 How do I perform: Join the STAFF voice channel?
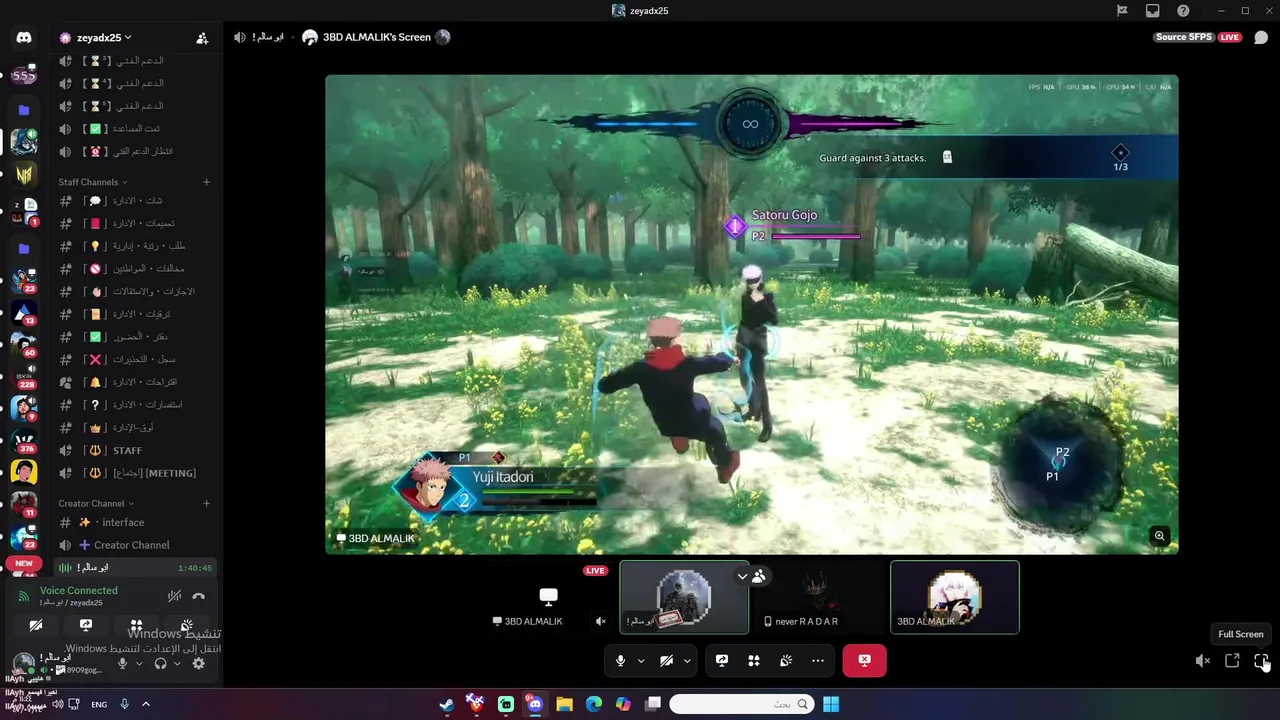coord(137,450)
